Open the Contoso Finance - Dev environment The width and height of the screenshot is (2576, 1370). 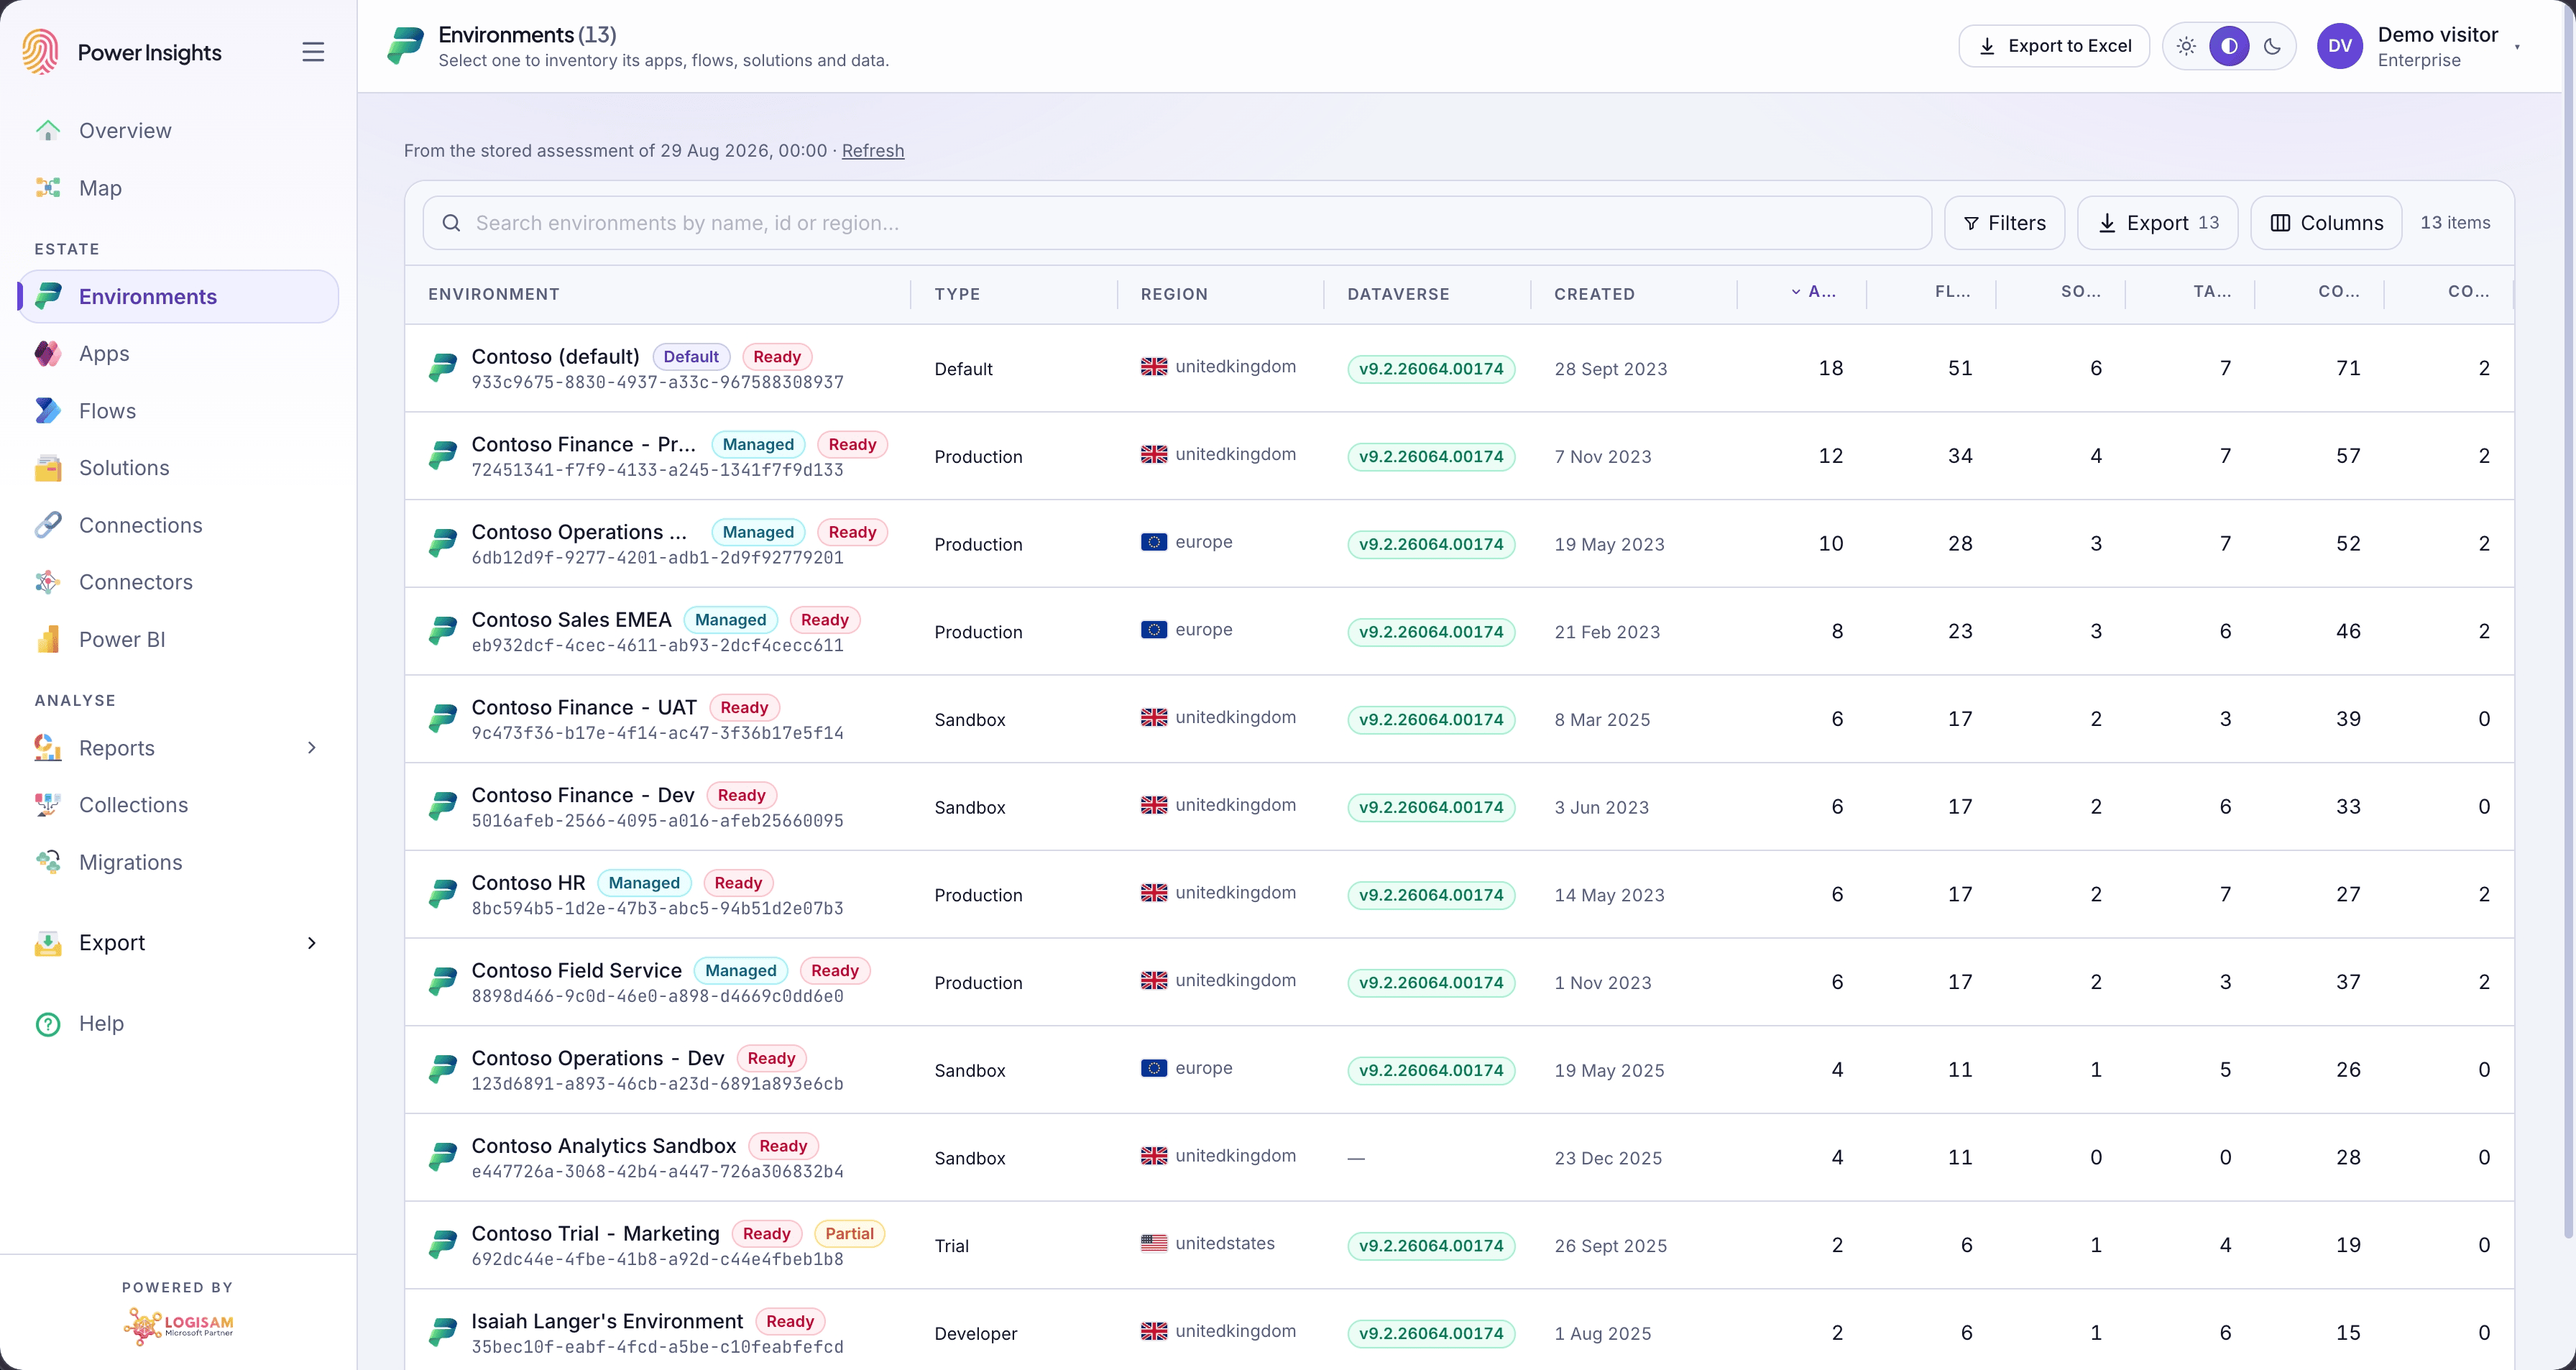[x=1459, y=807]
